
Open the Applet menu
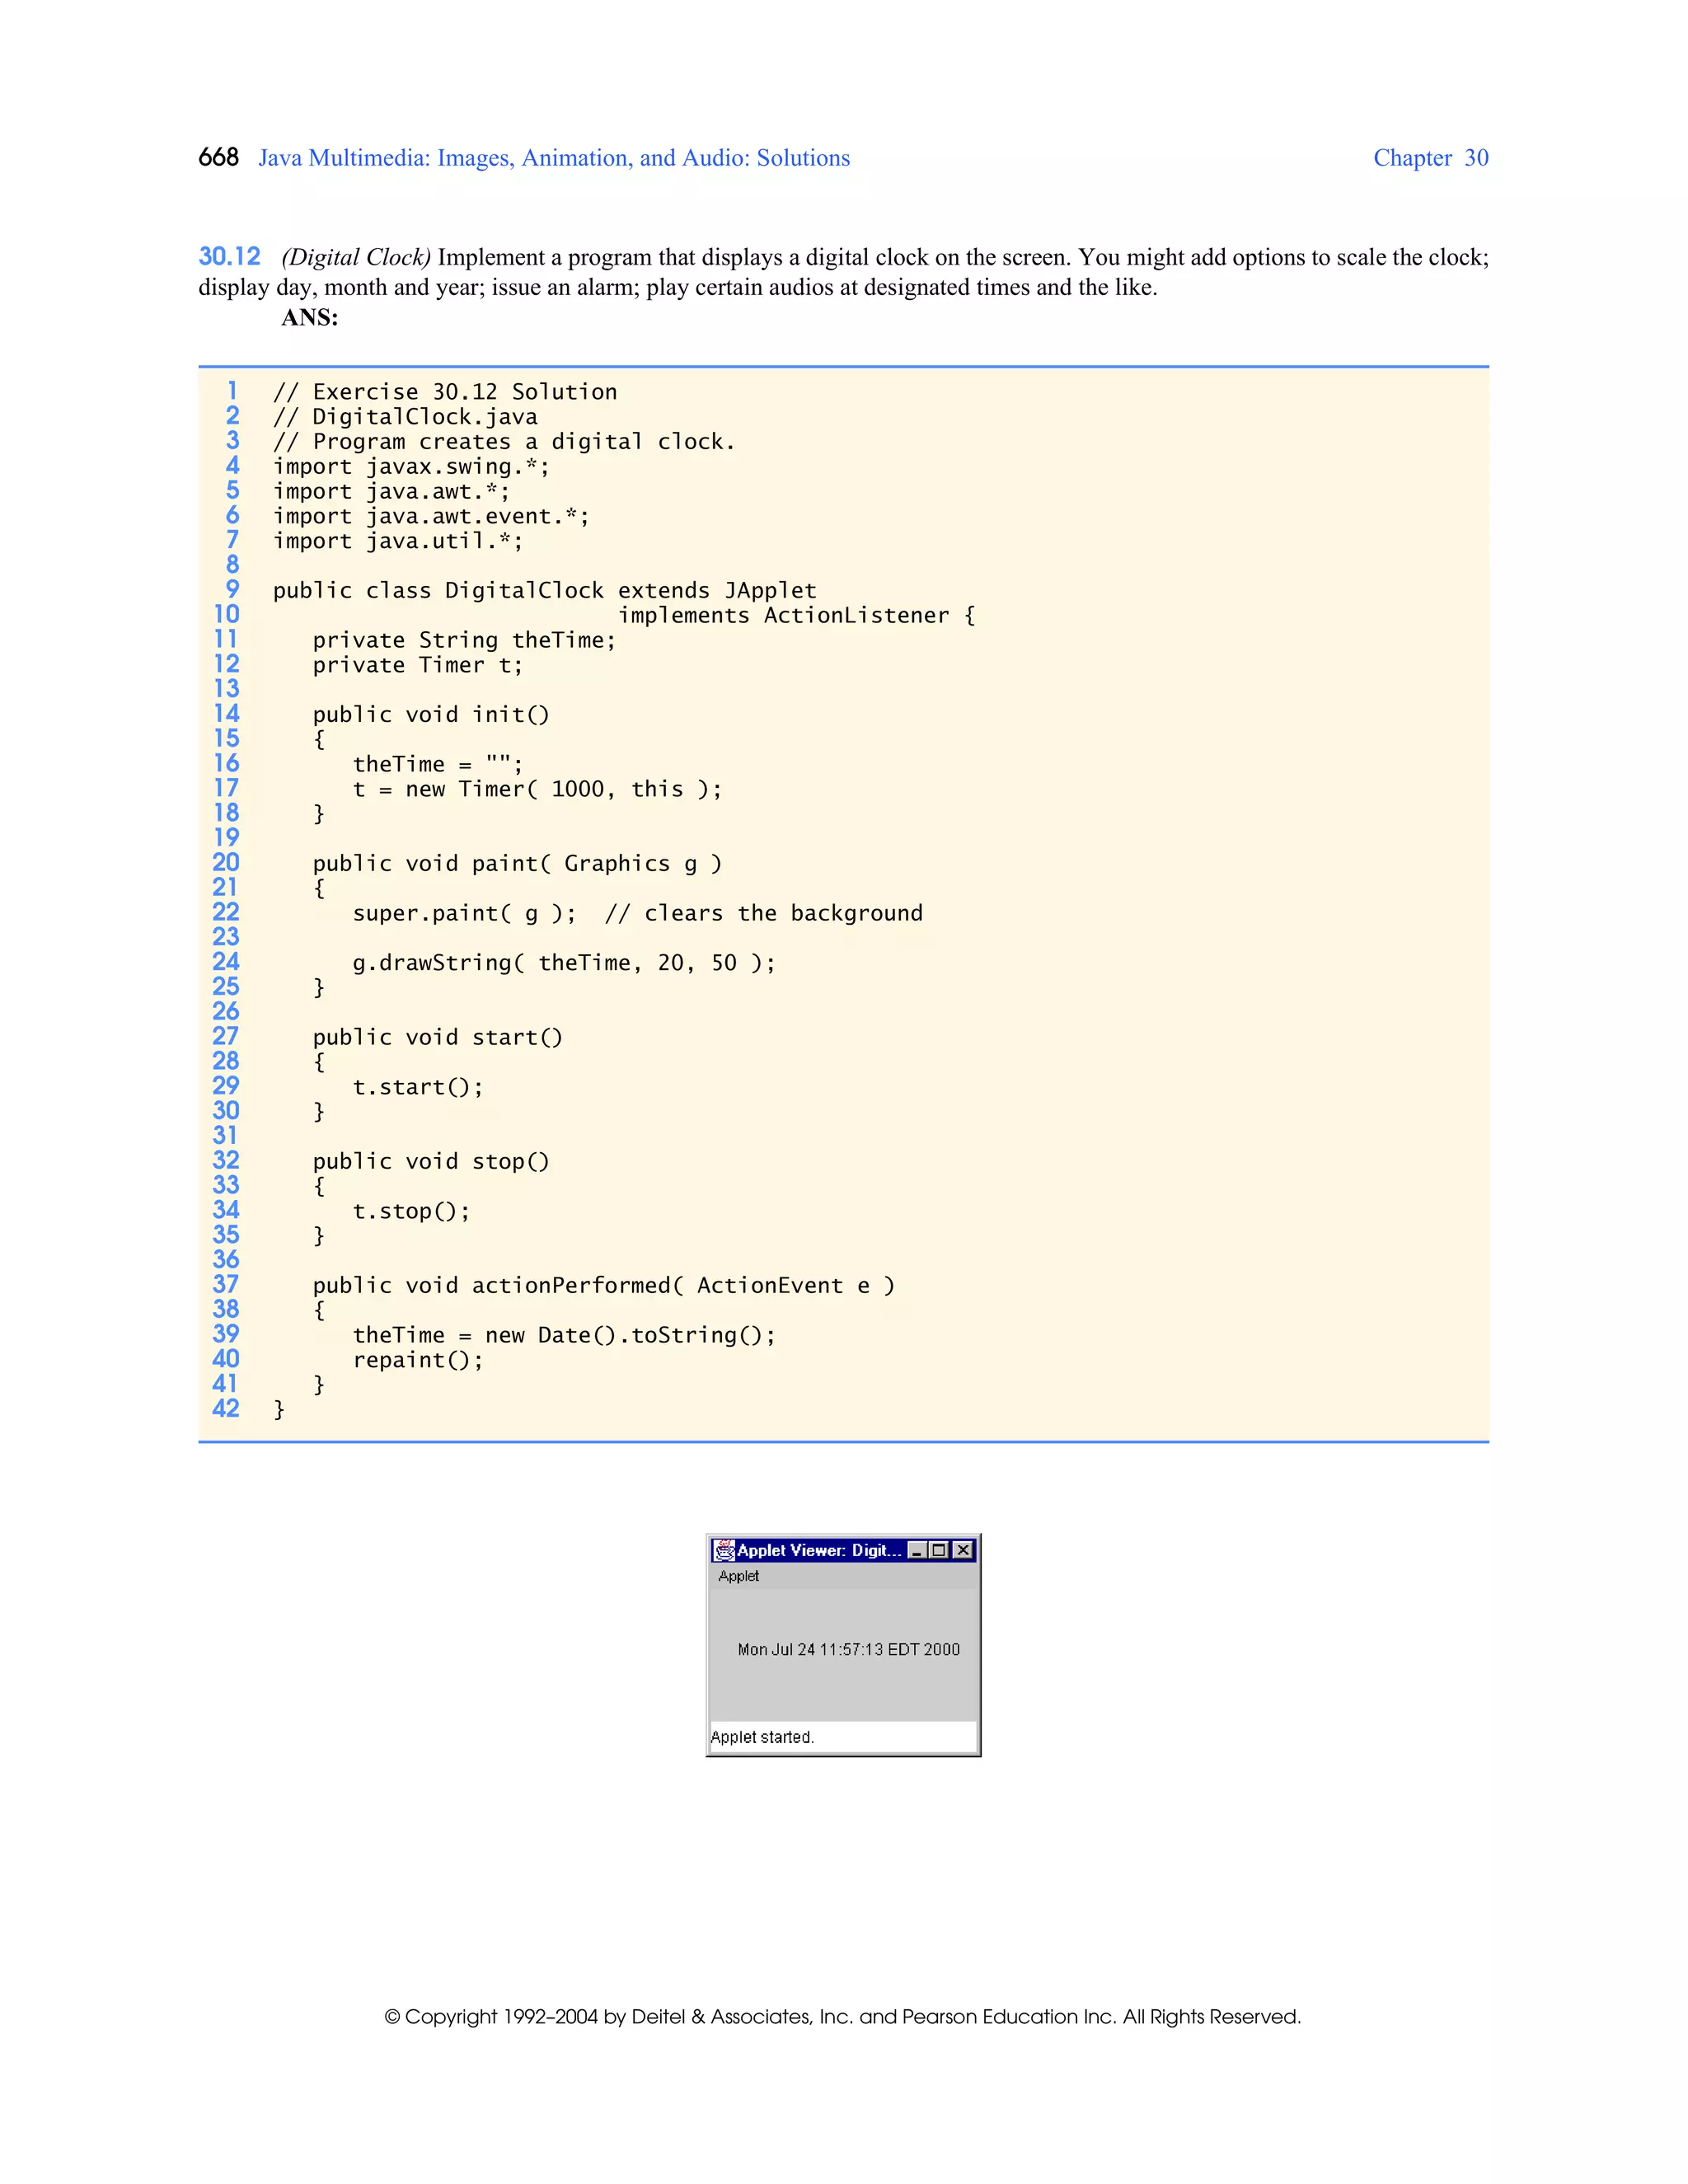738,1576
